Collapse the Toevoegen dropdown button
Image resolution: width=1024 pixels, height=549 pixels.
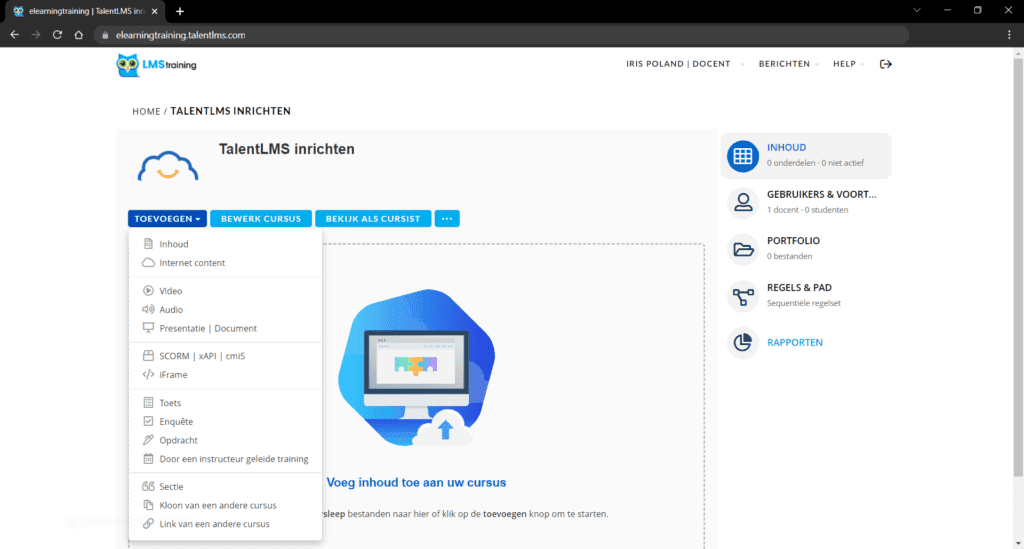167,219
